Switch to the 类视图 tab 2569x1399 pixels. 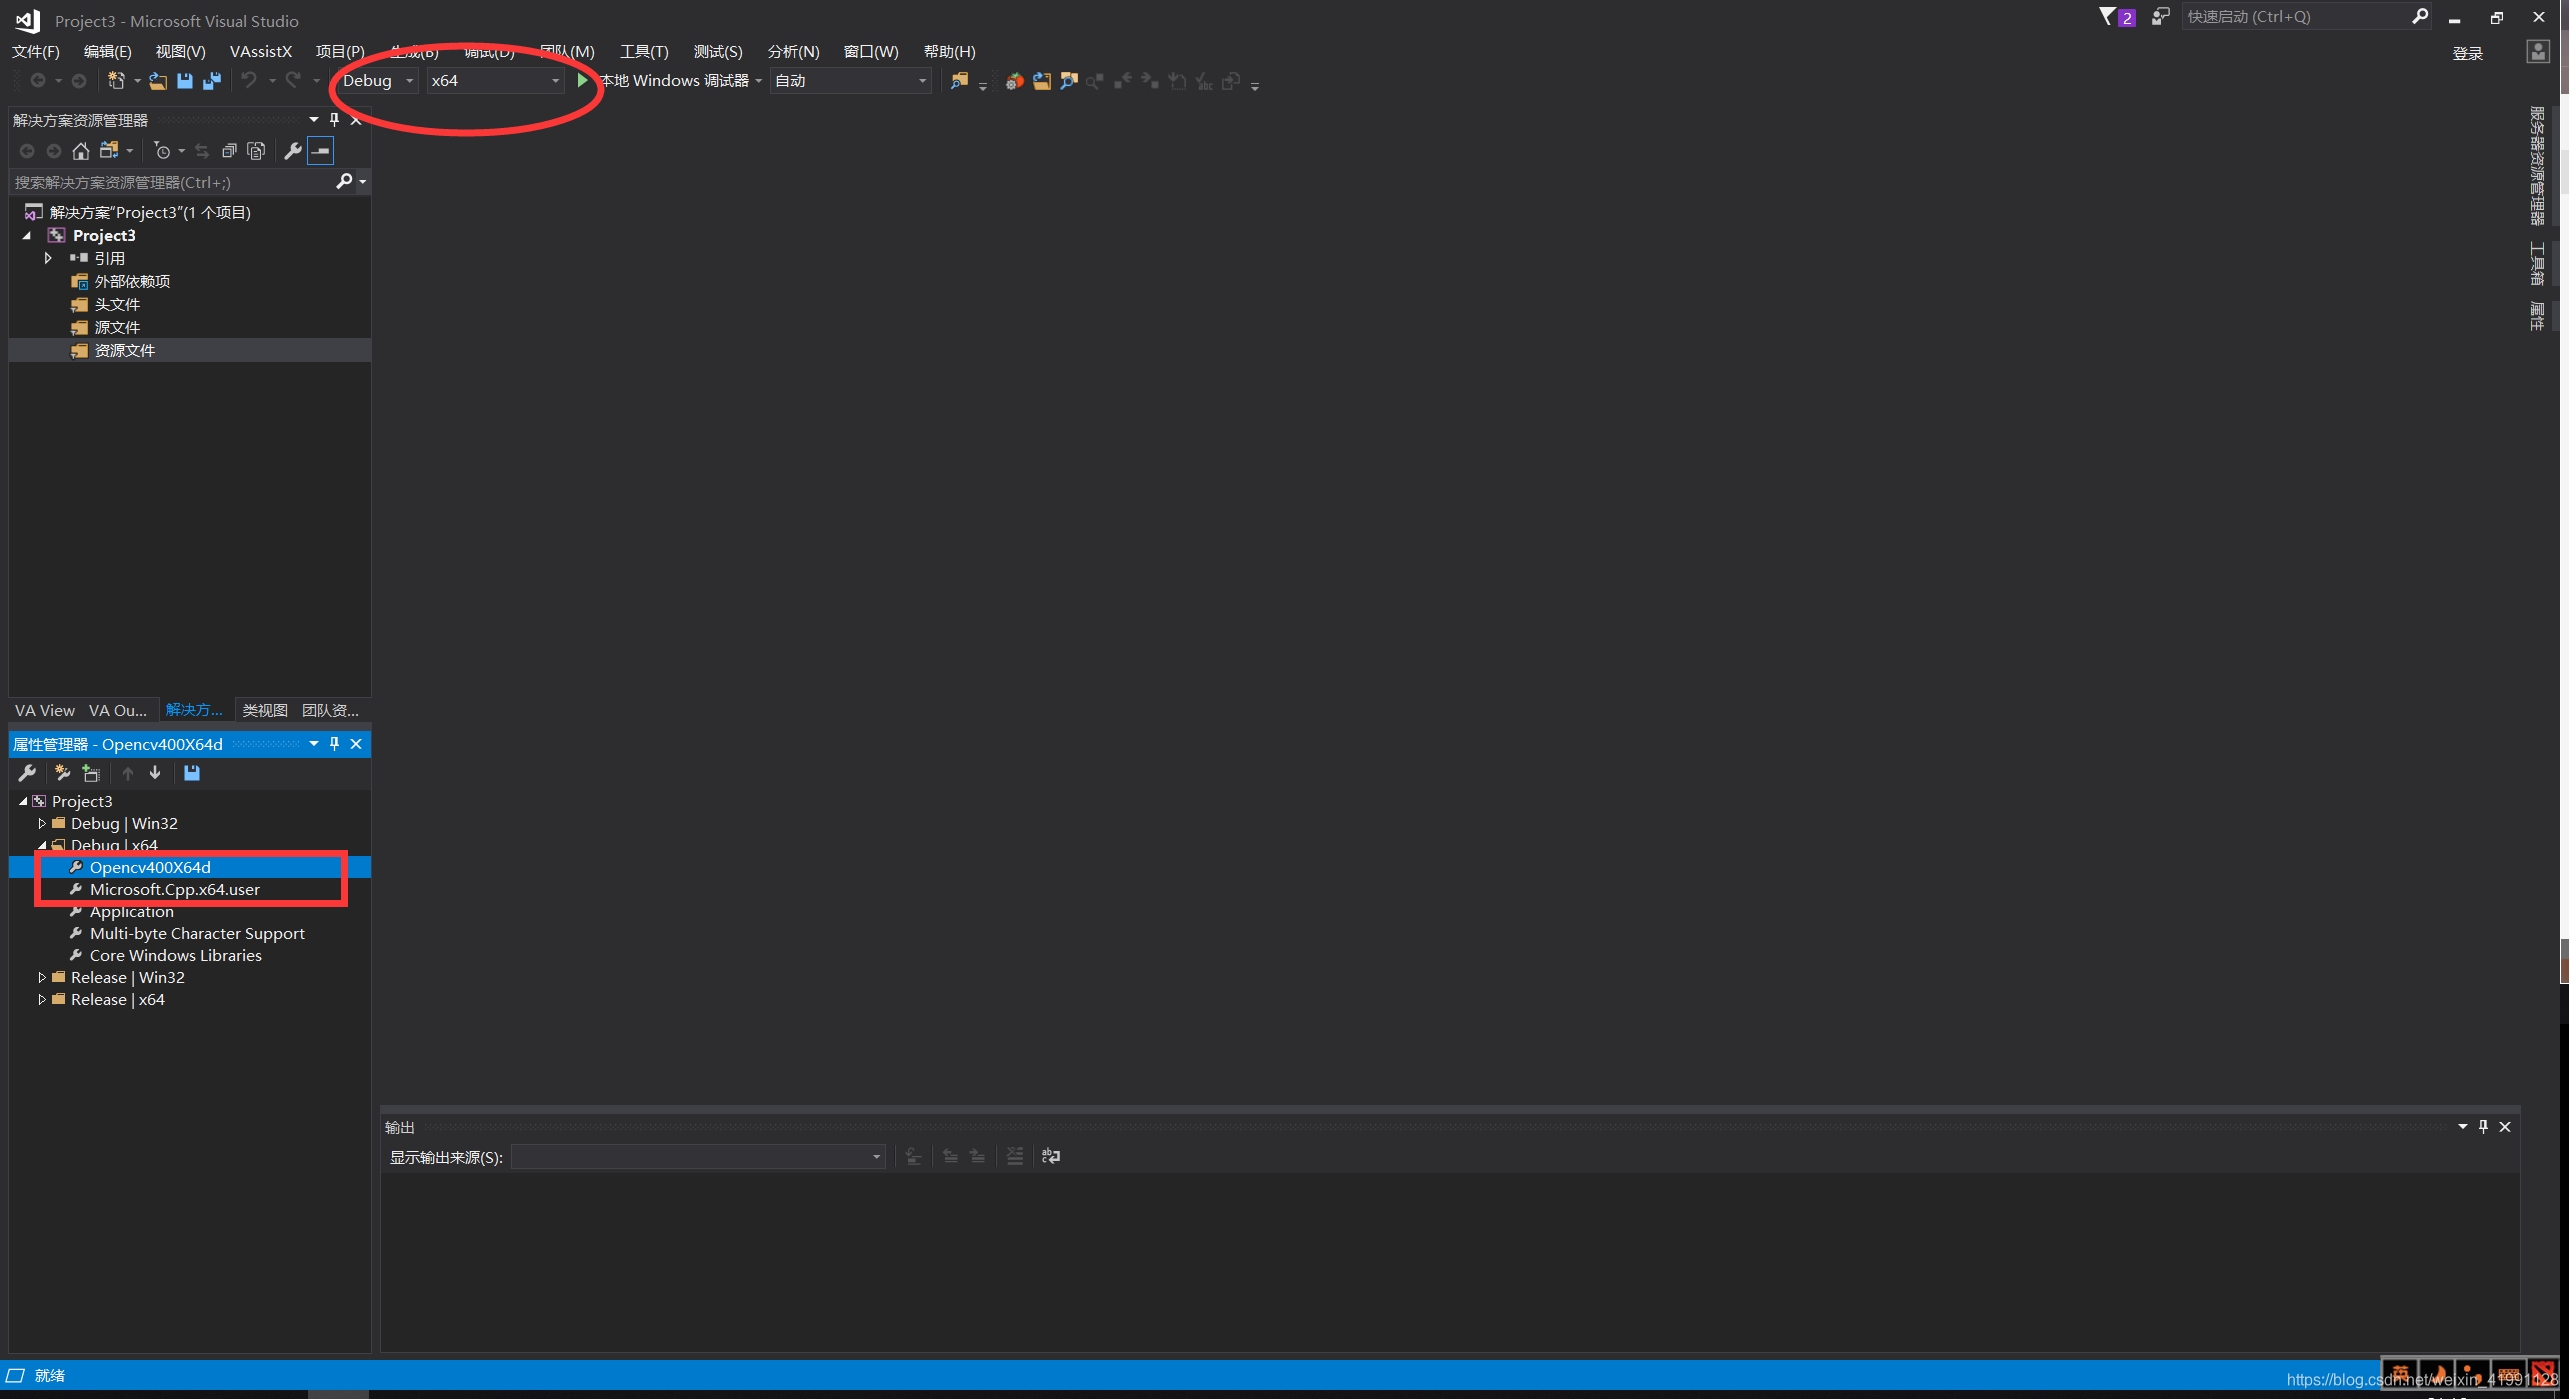pos(265,710)
